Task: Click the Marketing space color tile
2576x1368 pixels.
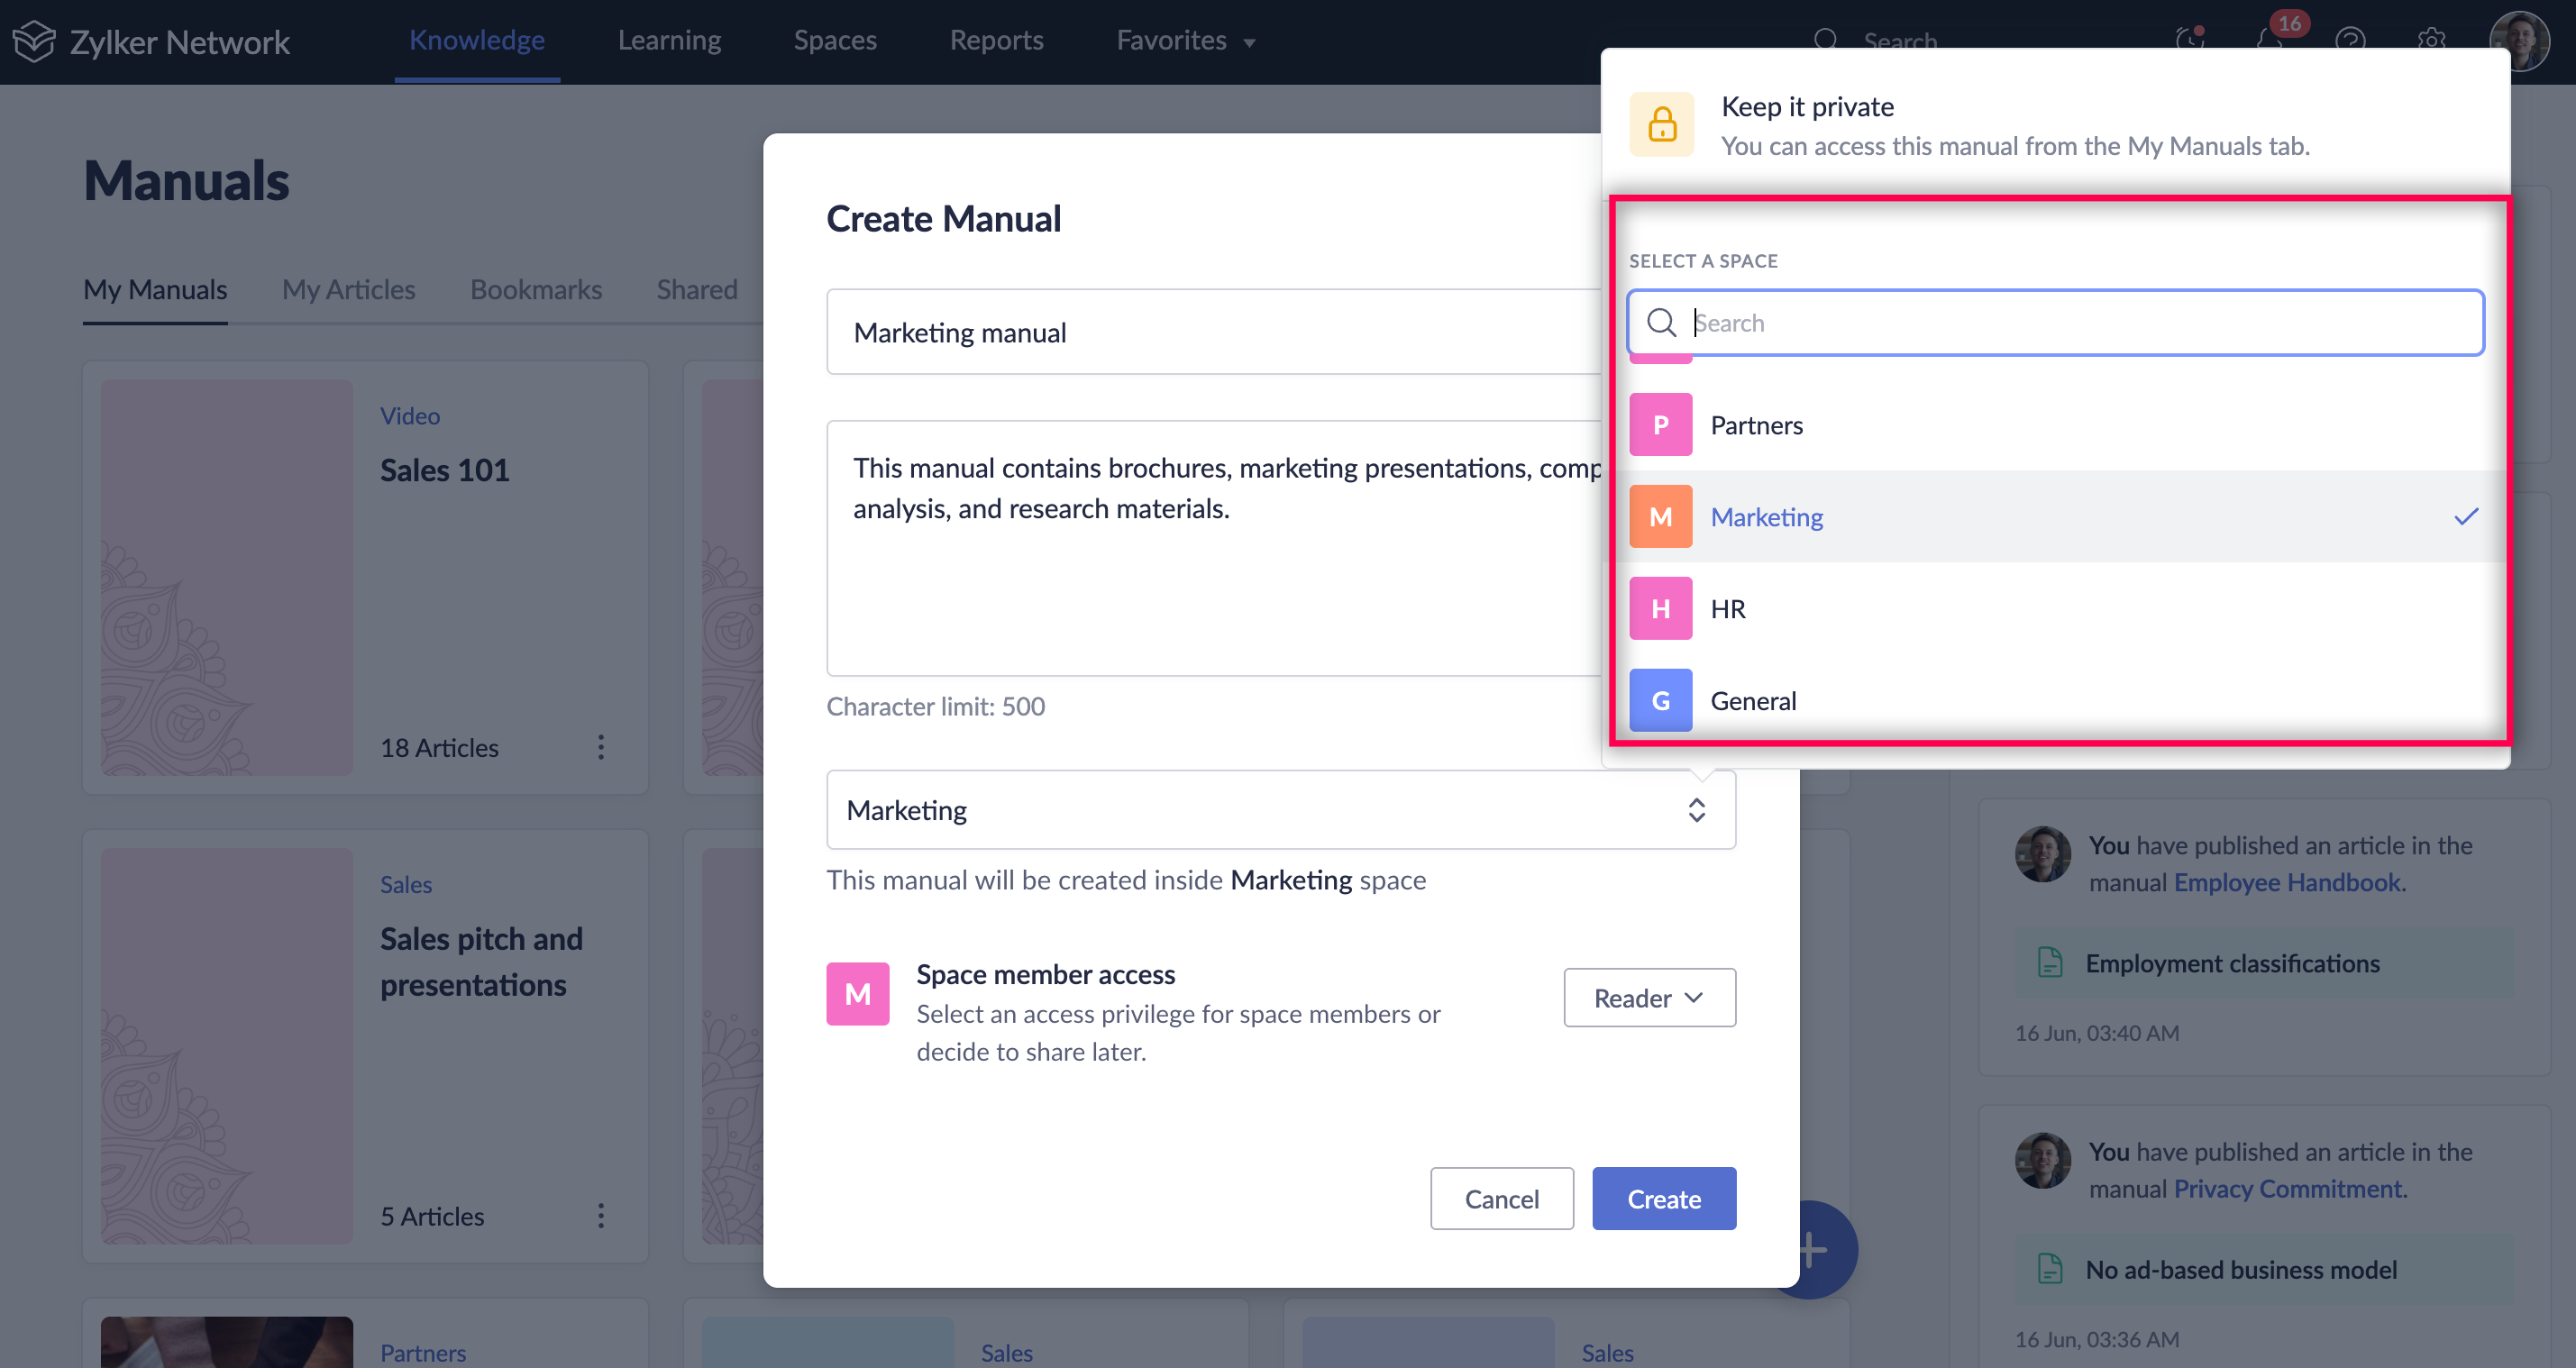Action: (1660, 517)
